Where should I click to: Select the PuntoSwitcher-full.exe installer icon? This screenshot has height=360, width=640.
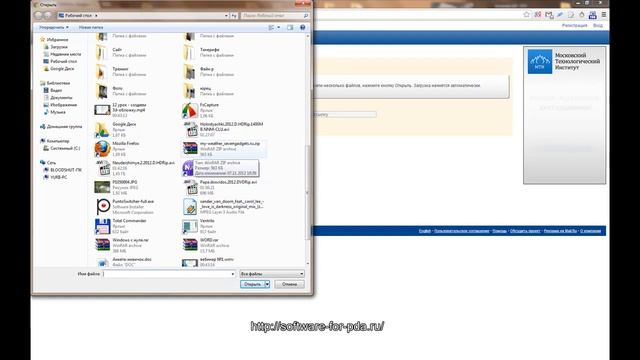click(103, 207)
